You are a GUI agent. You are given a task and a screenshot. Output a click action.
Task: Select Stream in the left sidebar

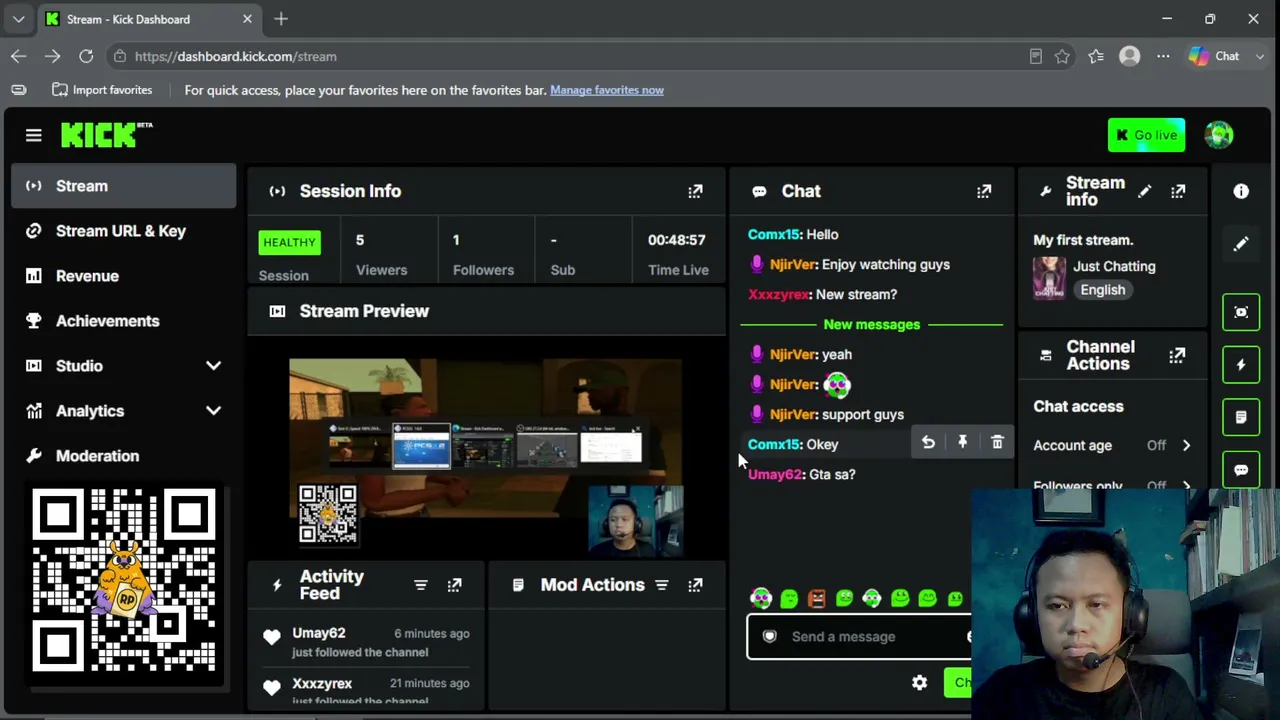pos(123,186)
